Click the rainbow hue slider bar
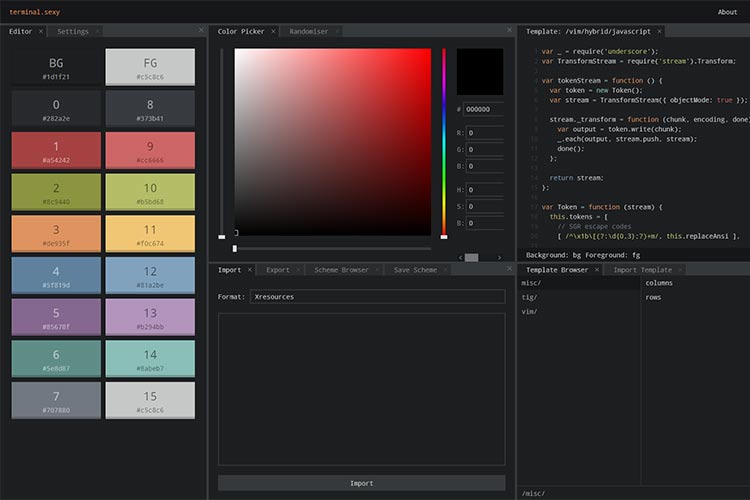This screenshot has height=500, width=750. point(444,142)
